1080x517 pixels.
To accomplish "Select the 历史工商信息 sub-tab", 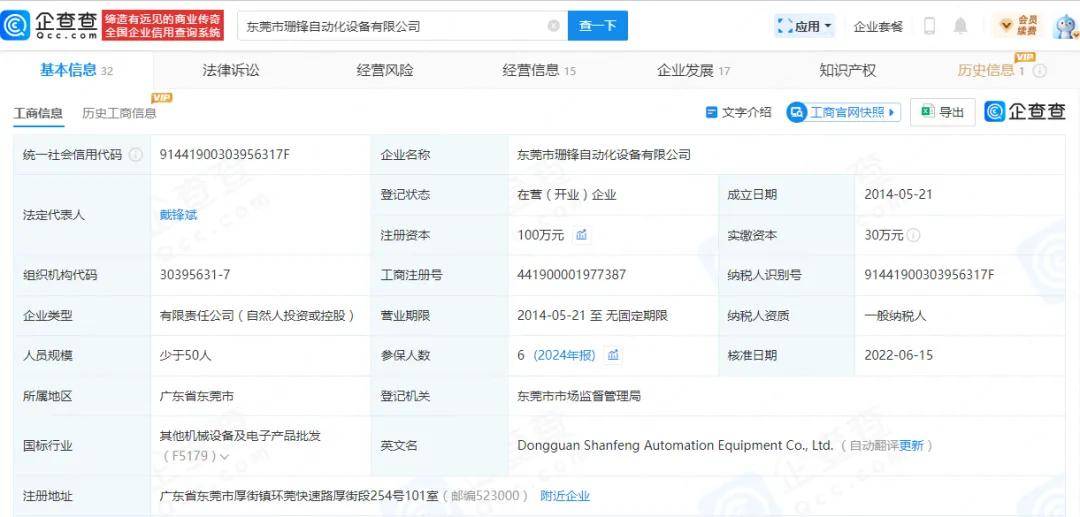I will [x=119, y=113].
